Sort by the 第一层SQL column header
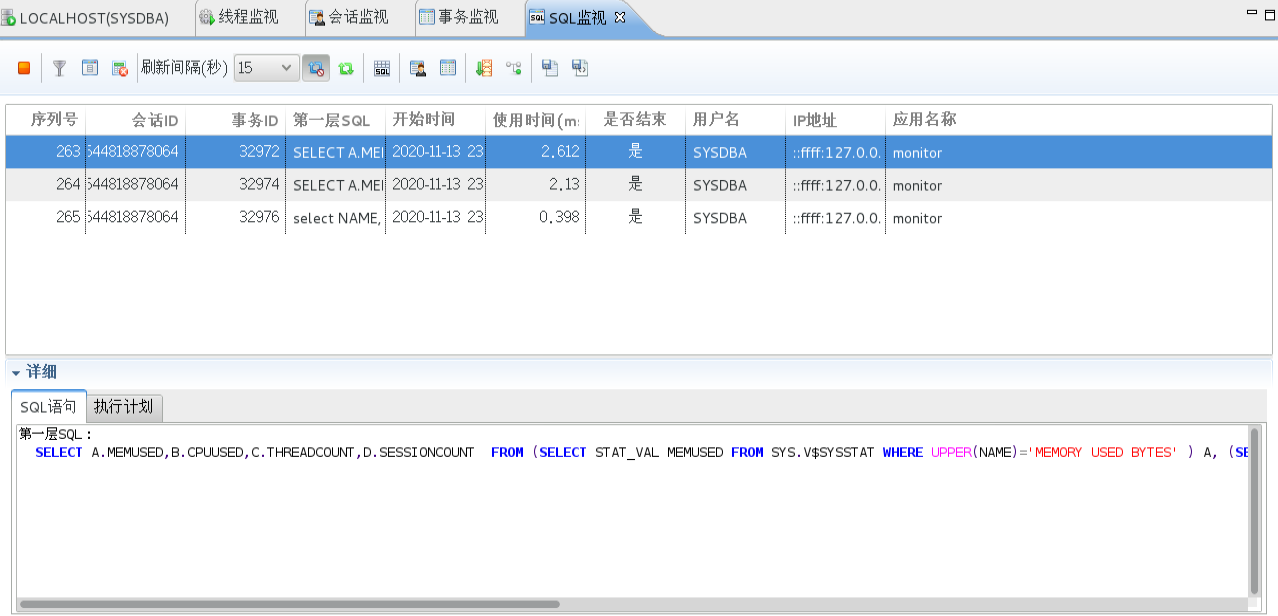The width and height of the screenshot is (1278, 616). click(336, 120)
